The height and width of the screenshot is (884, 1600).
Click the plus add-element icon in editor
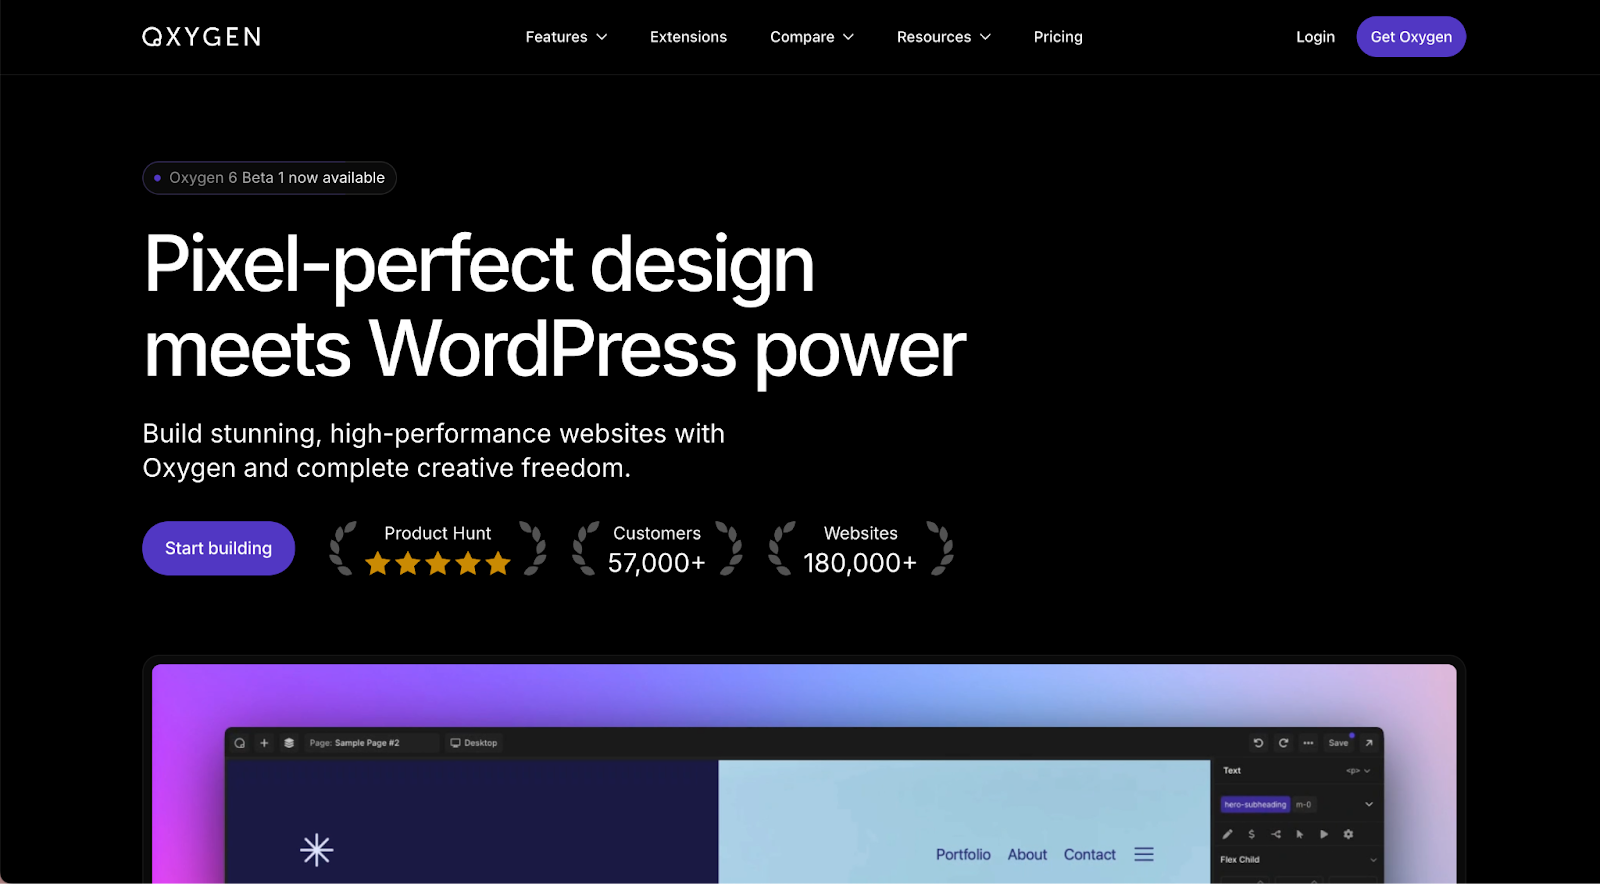(x=264, y=743)
